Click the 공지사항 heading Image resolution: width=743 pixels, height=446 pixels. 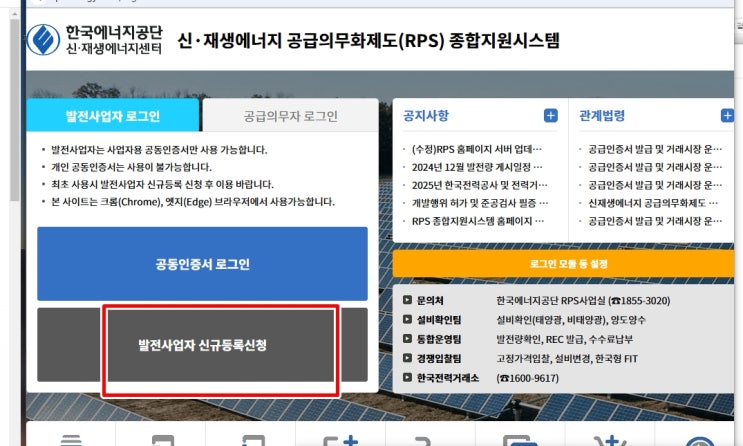point(426,116)
